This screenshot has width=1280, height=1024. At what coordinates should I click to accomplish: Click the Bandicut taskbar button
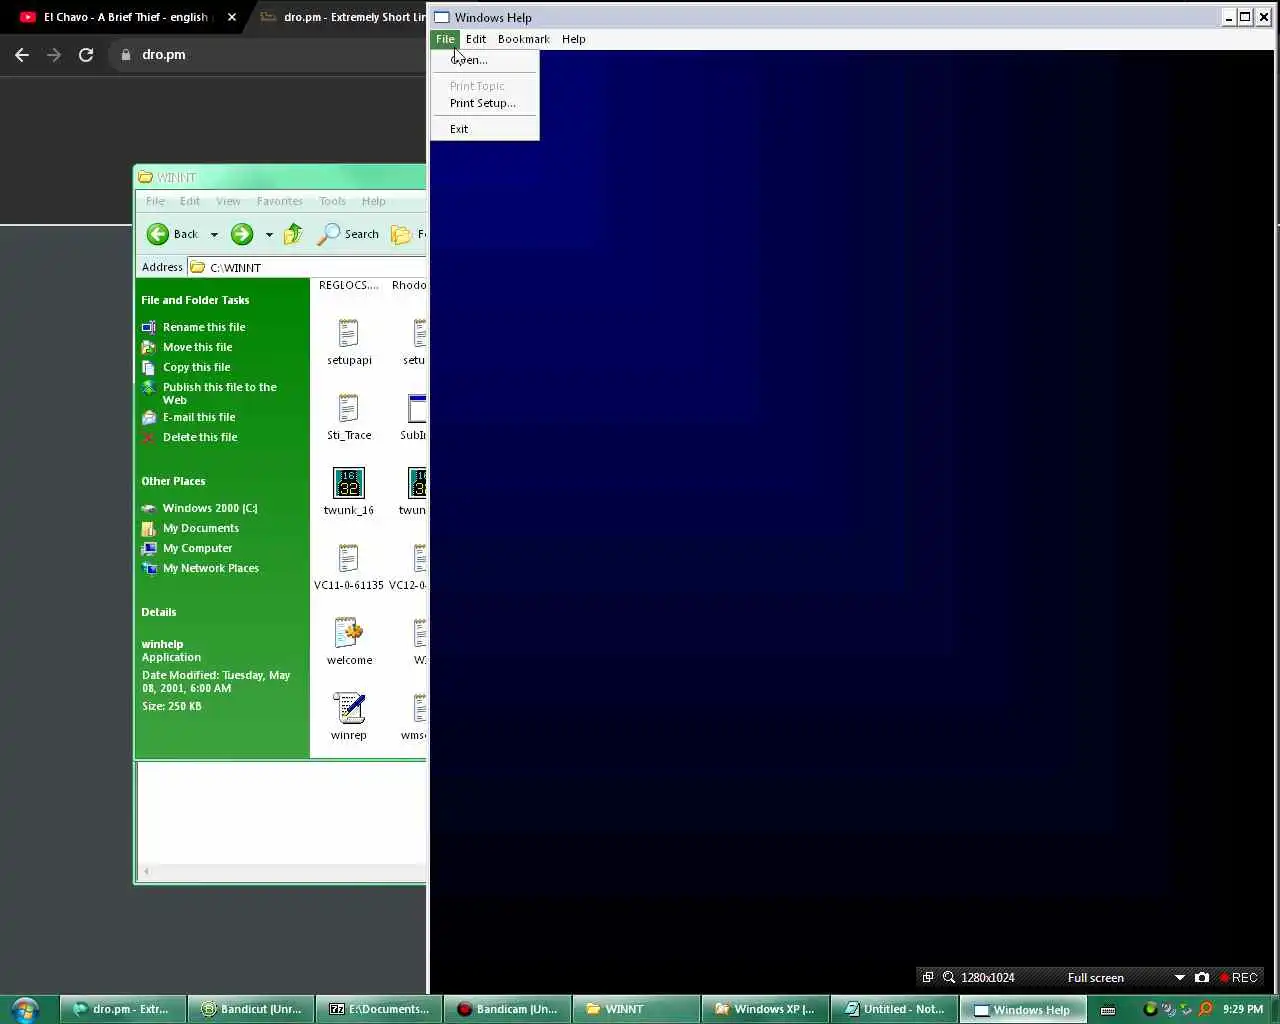pyautogui.click(x=251, y=1009)
